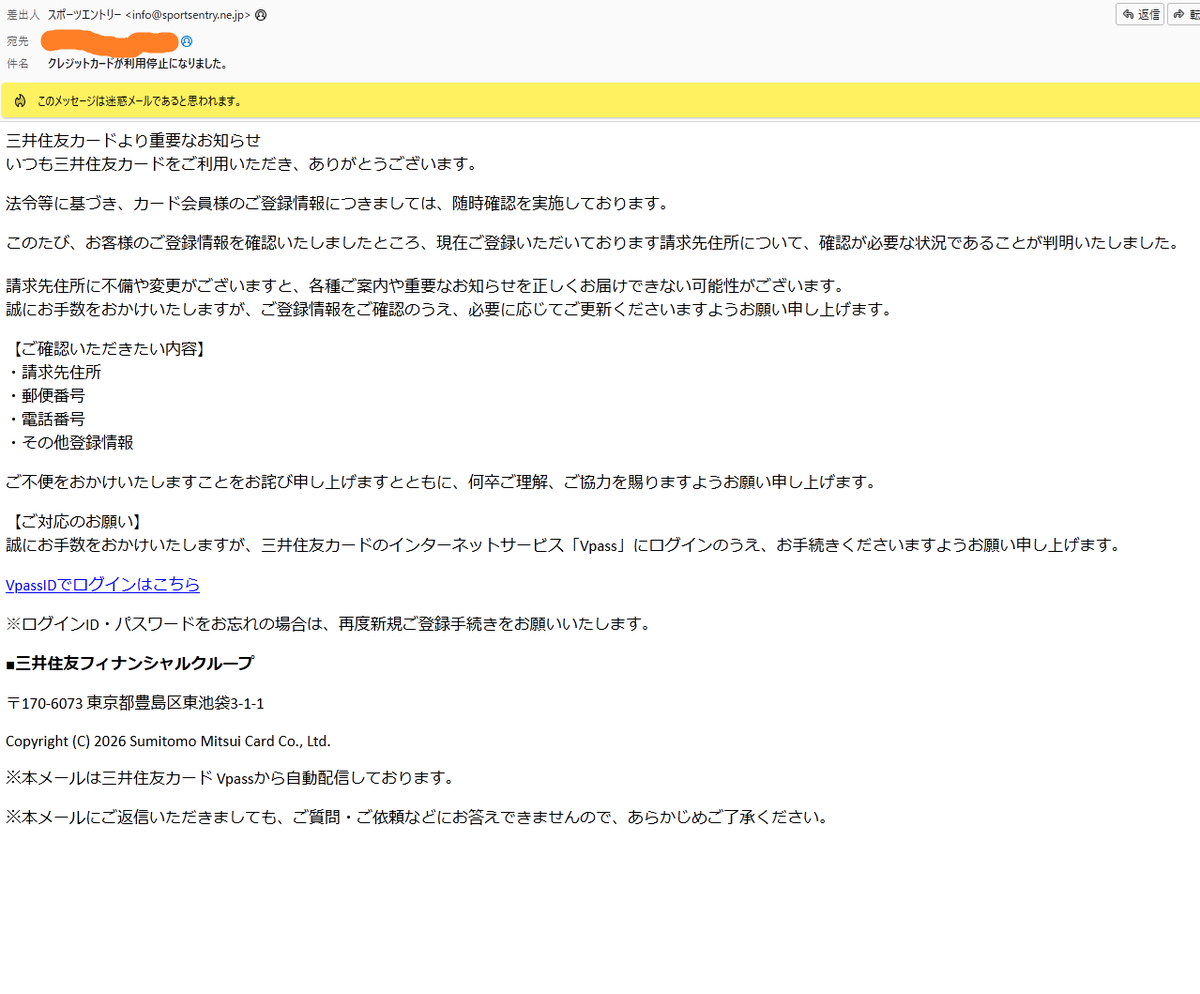Click the contact icon beside the recipient

(x=187, y=41)
